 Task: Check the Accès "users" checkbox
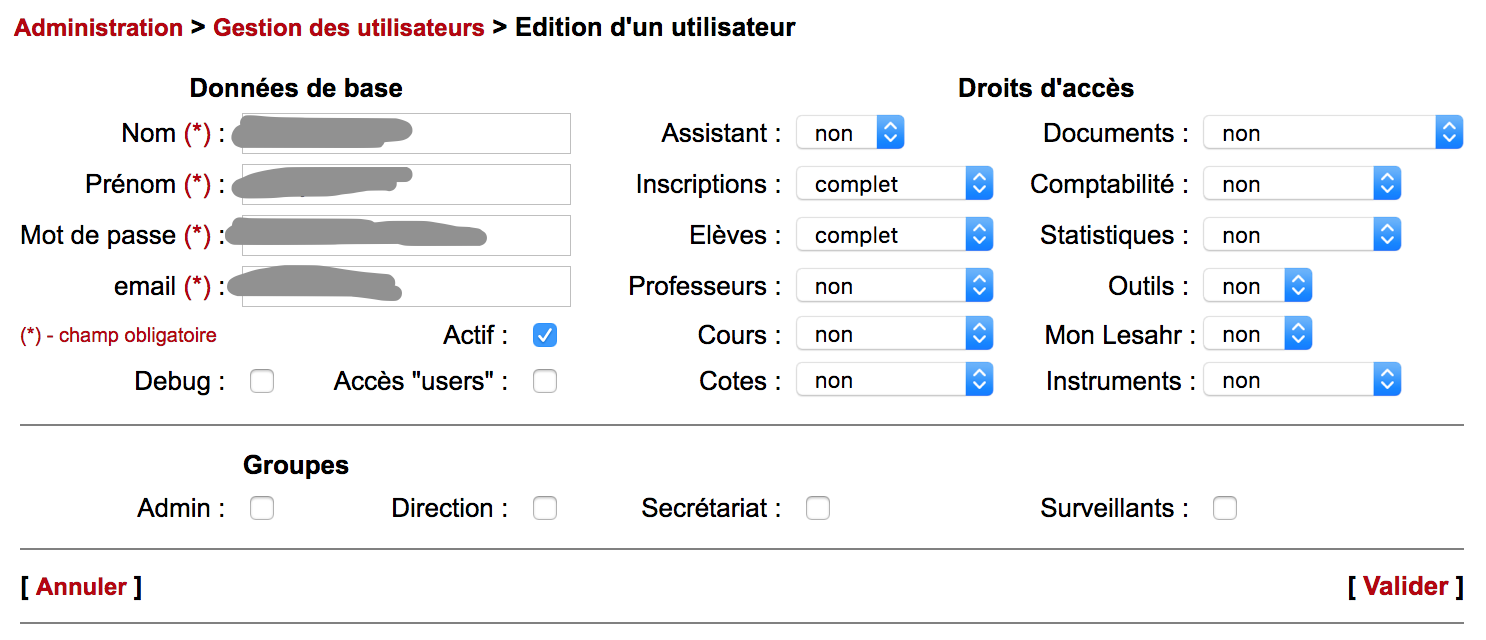pos(545,381)
